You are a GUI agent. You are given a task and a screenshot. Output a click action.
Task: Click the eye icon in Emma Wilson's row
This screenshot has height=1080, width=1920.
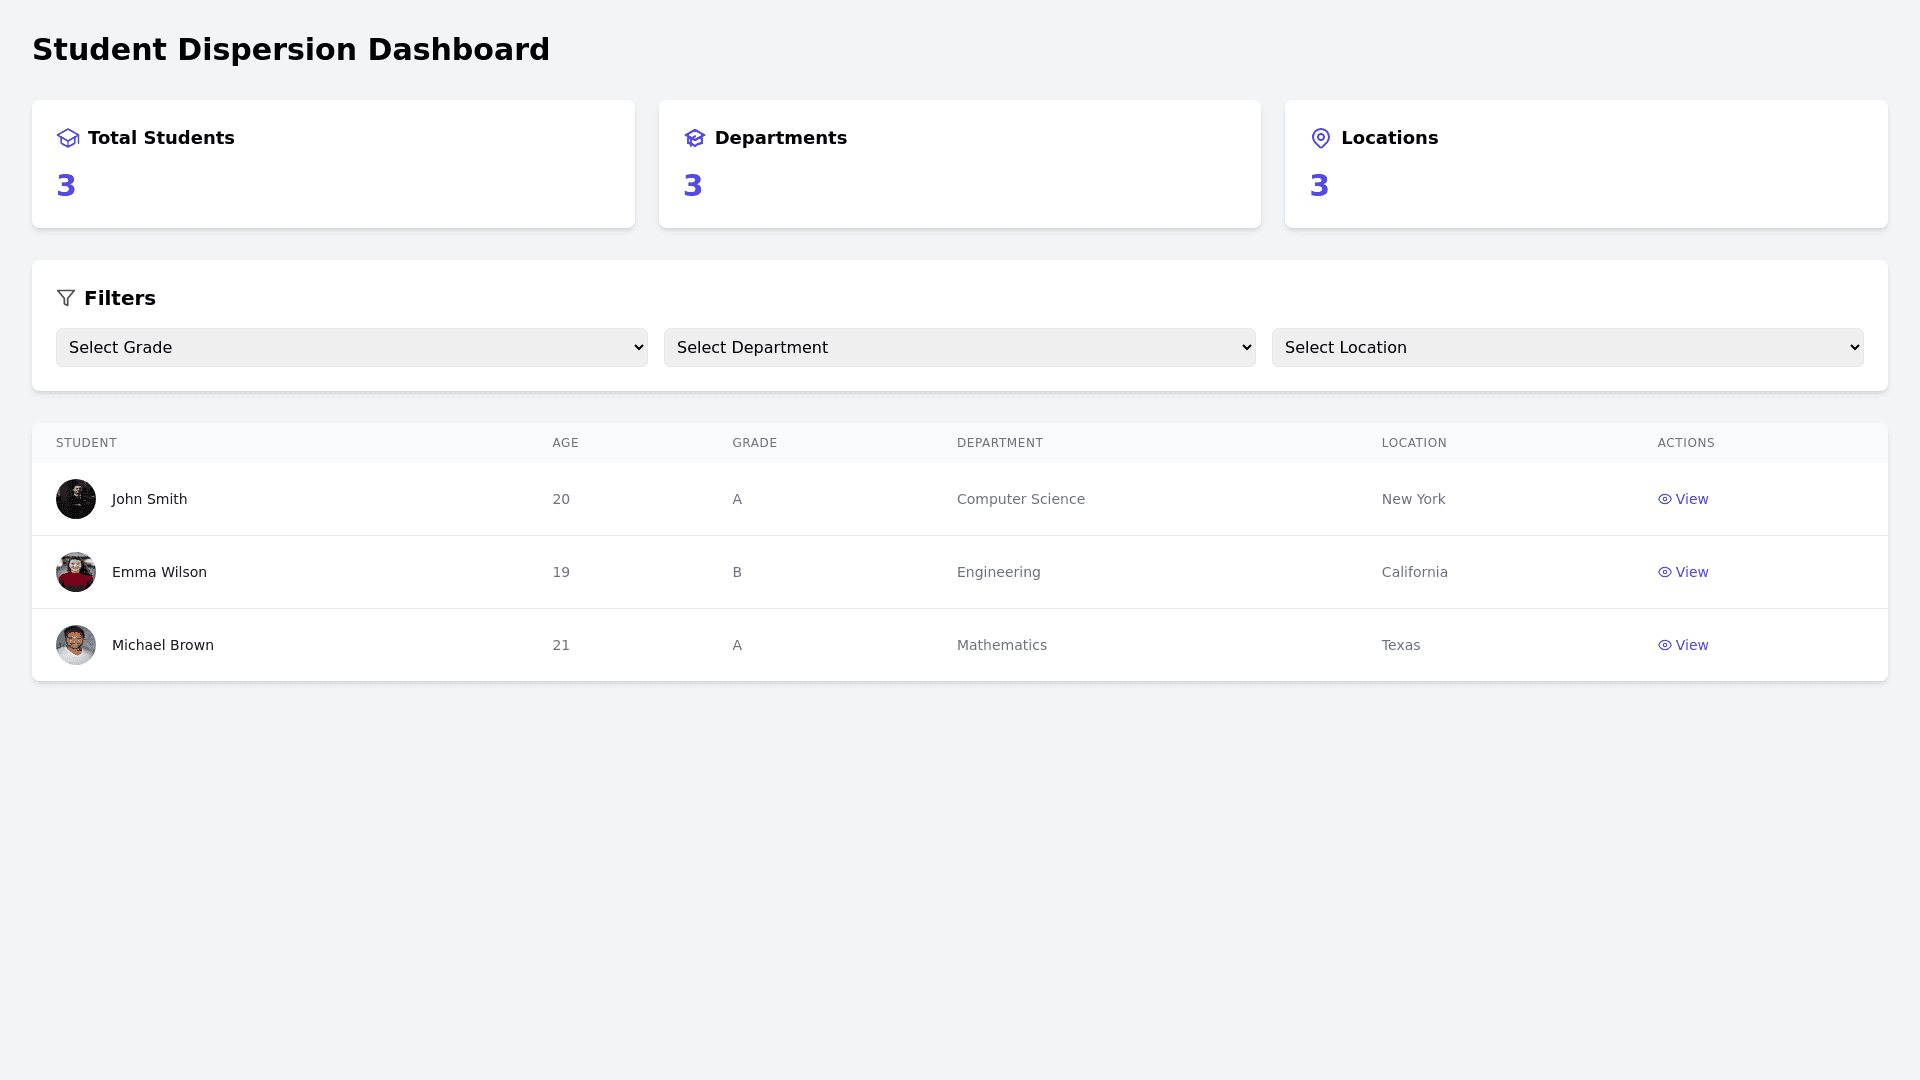click(x=1665, y=572)
